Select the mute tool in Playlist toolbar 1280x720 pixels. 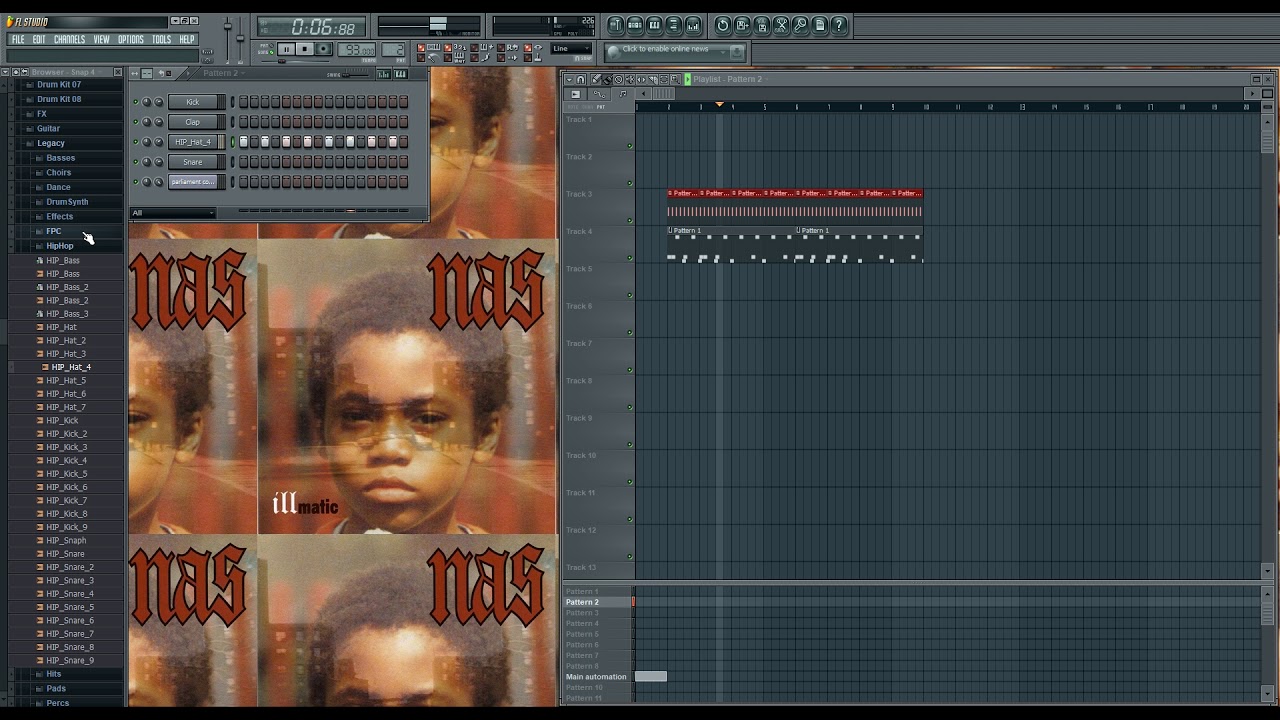click(x=629, y=79)
